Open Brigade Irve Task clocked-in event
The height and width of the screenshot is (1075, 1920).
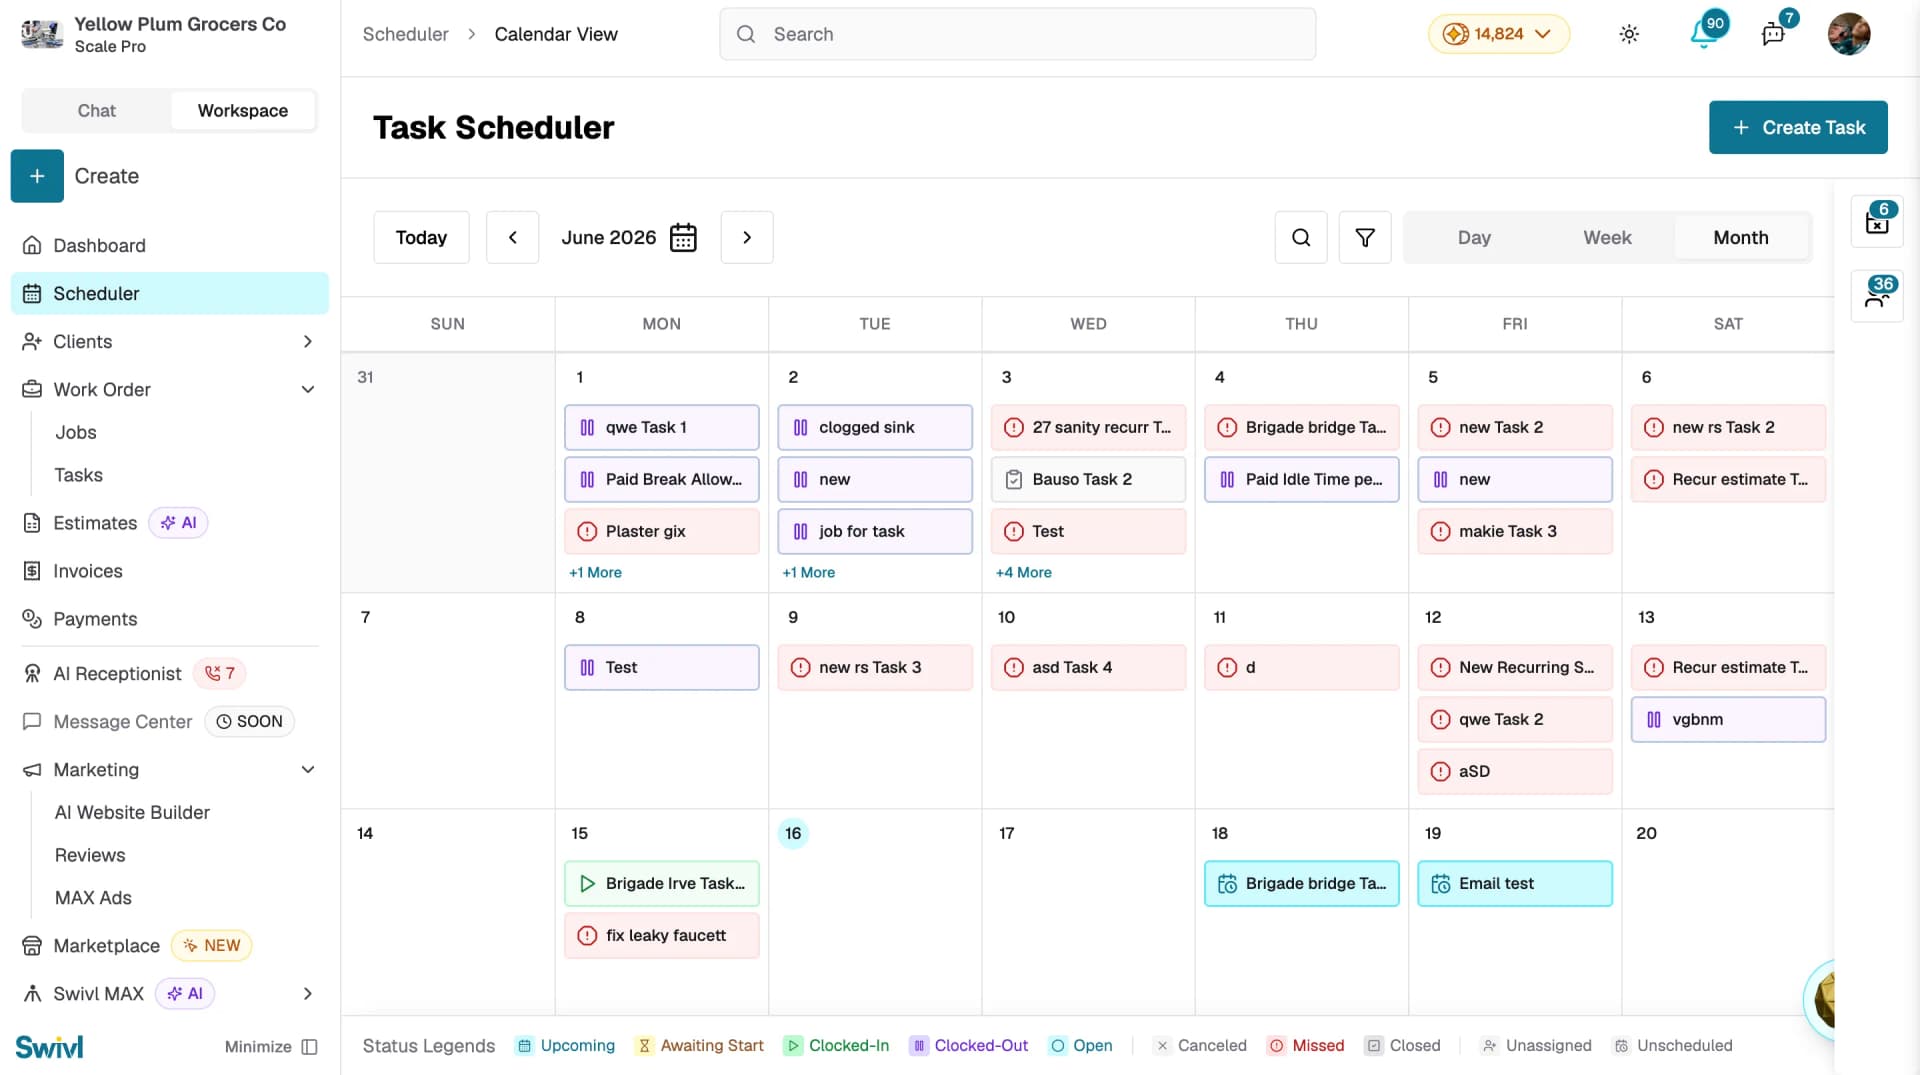point(661,884)
